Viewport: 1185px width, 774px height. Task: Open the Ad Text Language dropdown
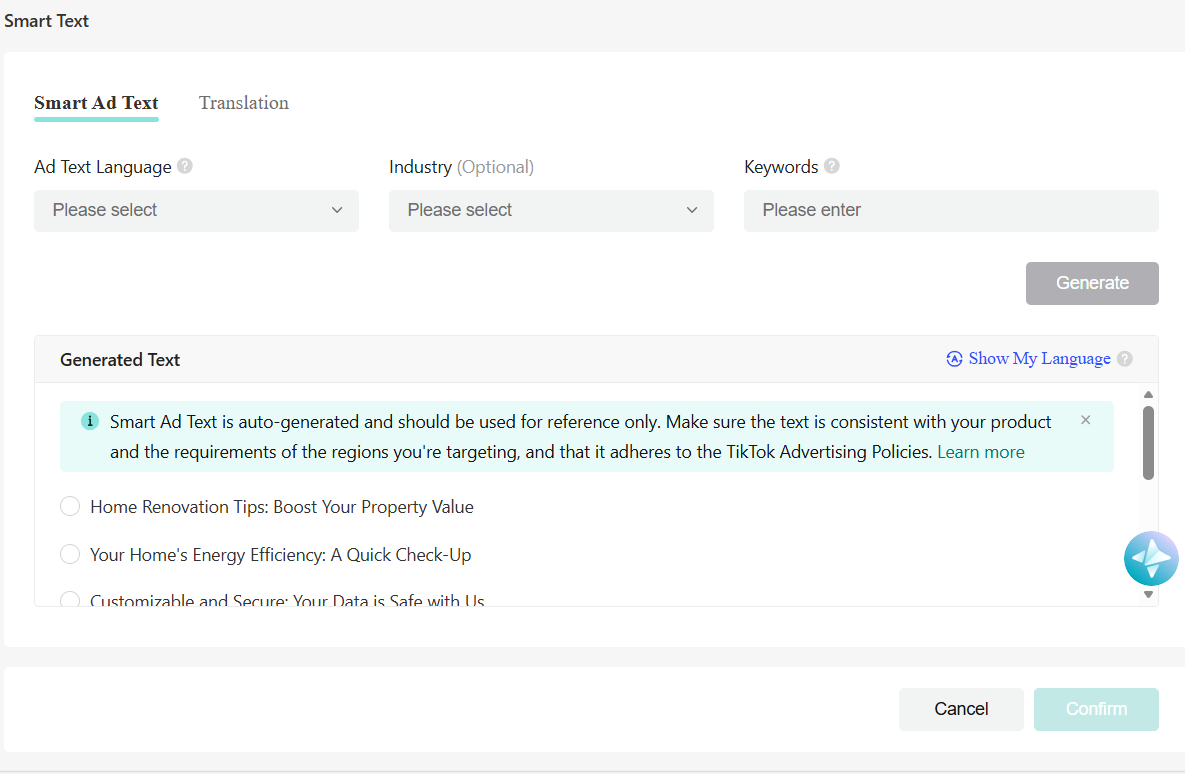pyautogui.click(x=196, y=211)
